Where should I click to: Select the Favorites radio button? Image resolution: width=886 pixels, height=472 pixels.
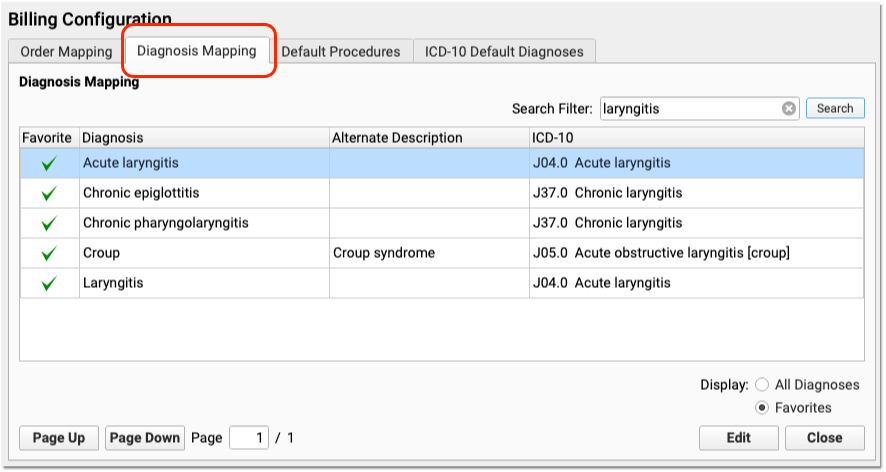click(762, 408)
